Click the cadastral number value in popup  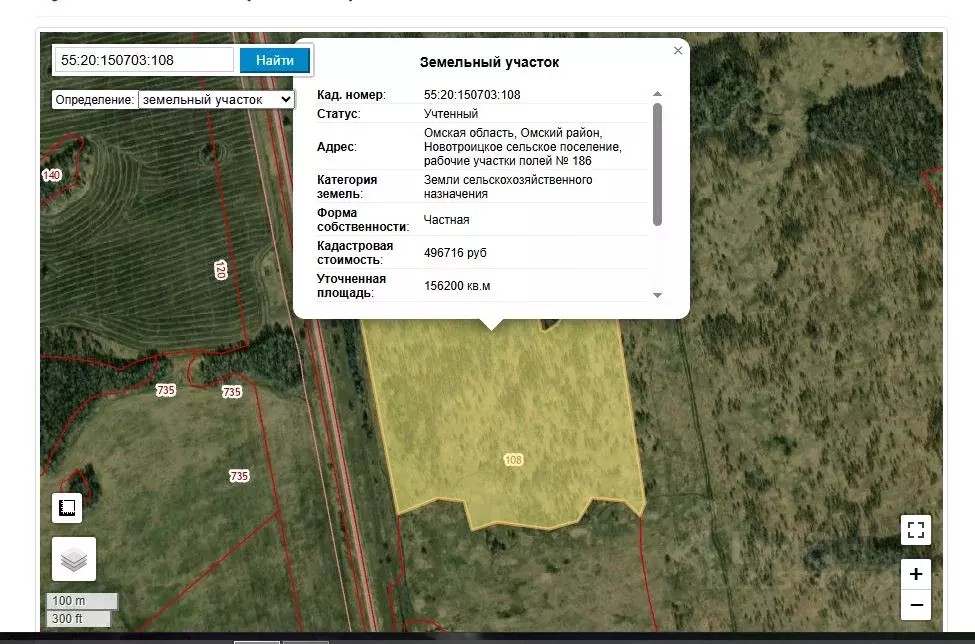coord(472,95)
